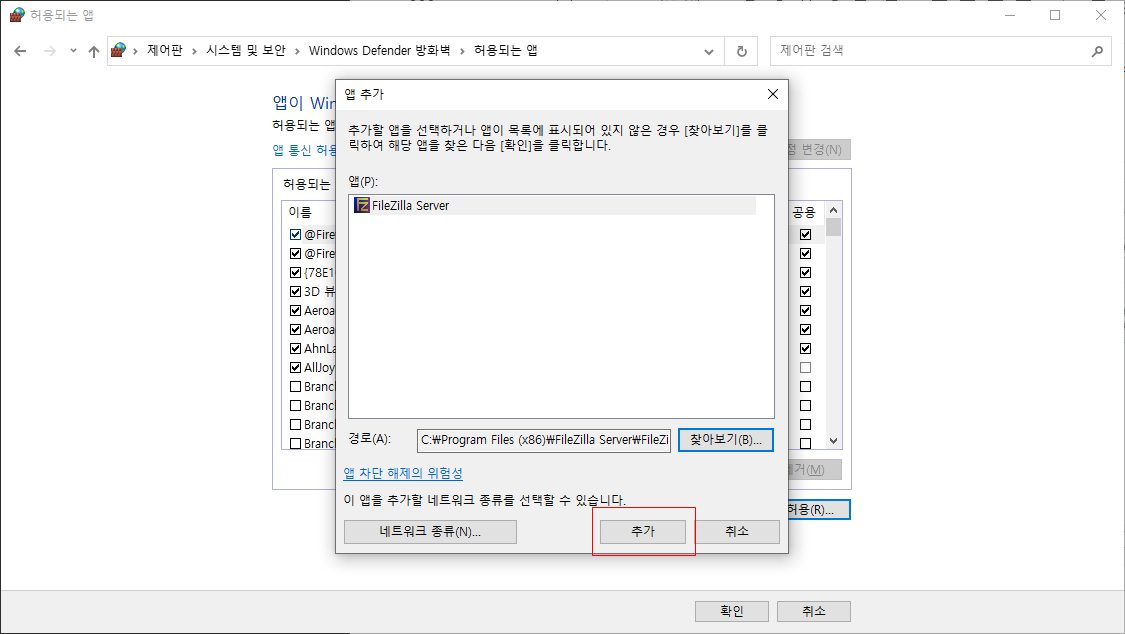The image size is (1125, 634).
Task: Click the FileZilla Server app icon
Action: pyautogui.click(x=362, y=205)
